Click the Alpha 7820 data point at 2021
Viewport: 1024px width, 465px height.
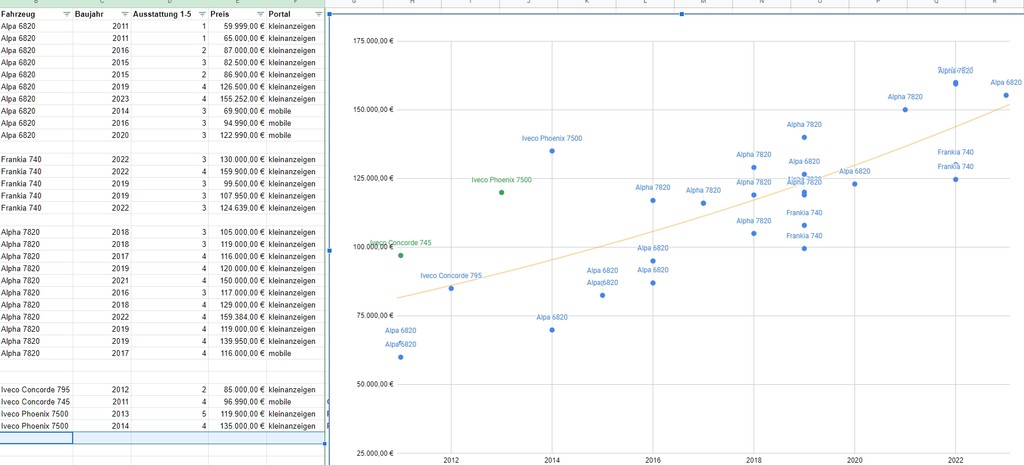tap(905, 110)
